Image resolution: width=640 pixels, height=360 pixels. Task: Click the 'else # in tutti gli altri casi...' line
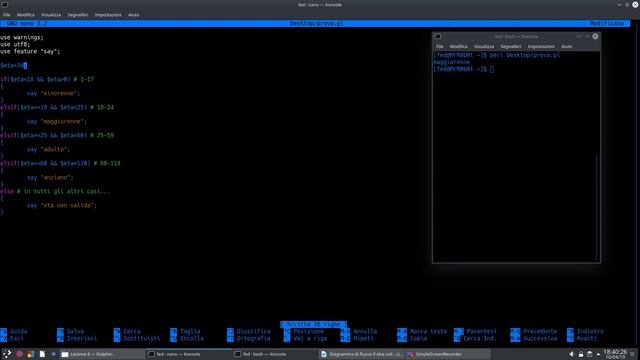[x=55, y=191]
